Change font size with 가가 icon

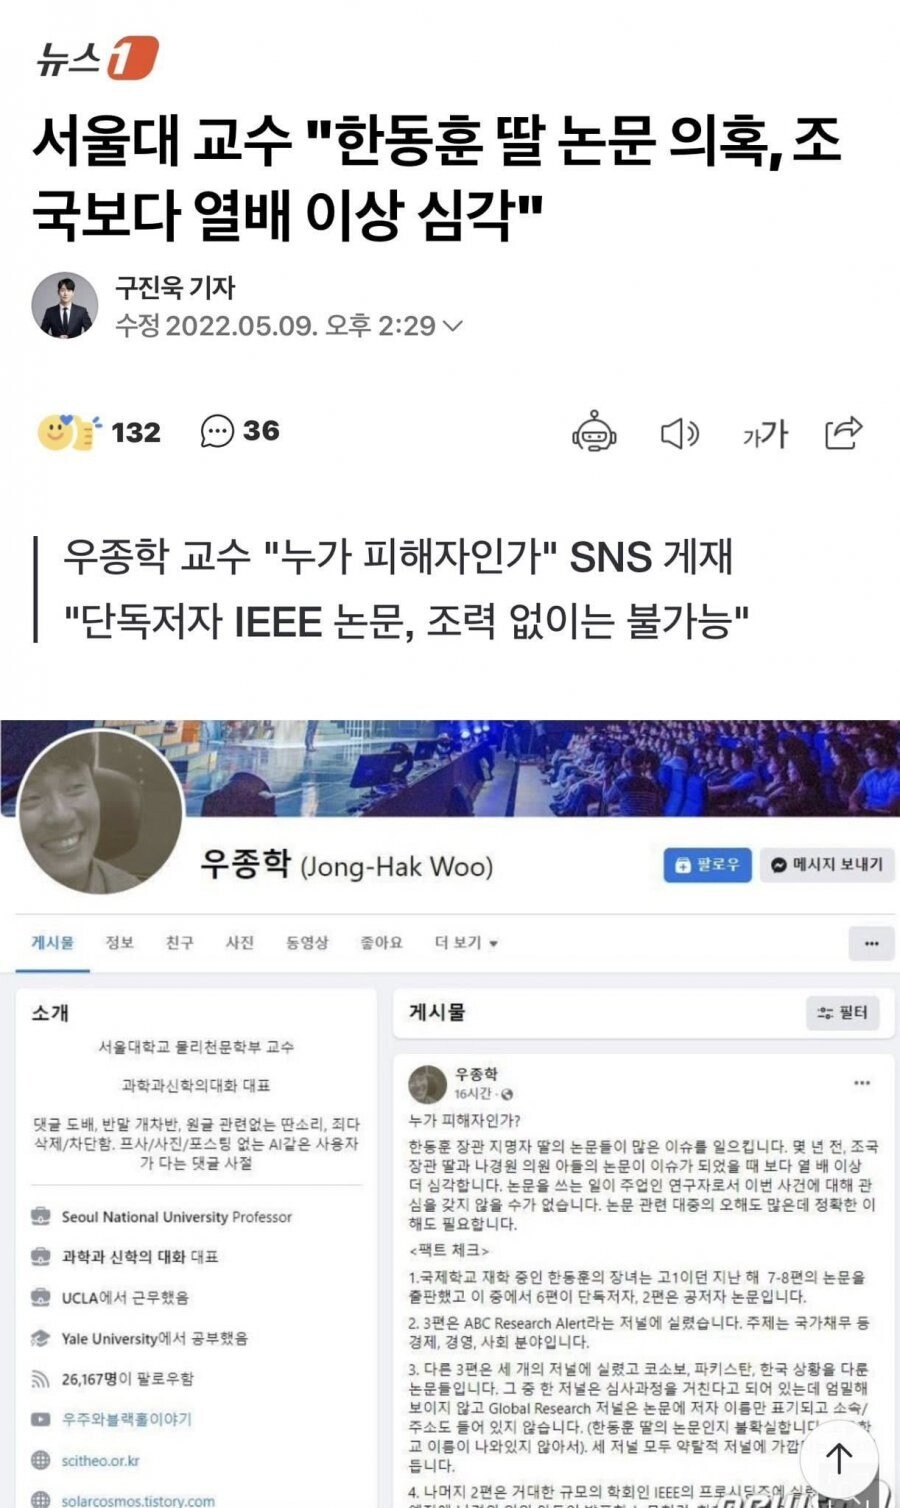pyautogui.click(x=765, y=433)
